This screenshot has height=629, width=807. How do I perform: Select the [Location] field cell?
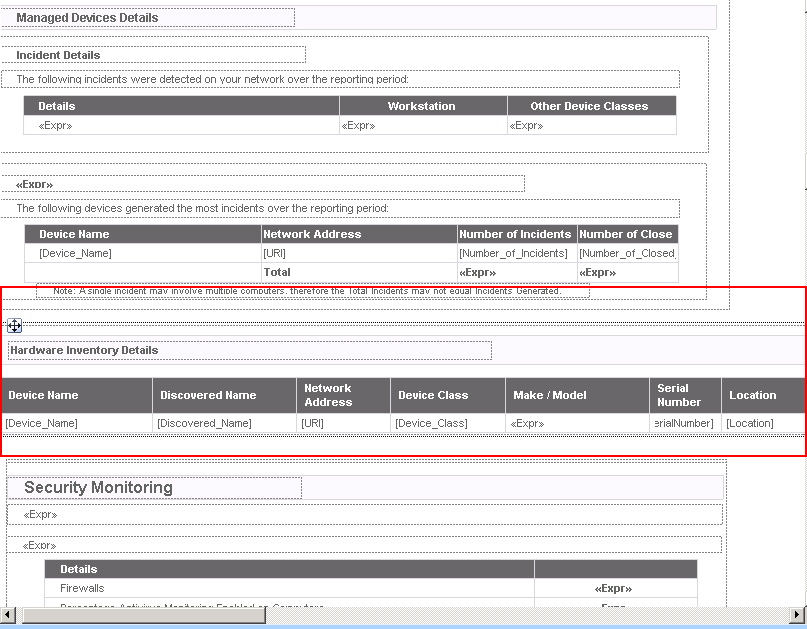pos(764,423)
